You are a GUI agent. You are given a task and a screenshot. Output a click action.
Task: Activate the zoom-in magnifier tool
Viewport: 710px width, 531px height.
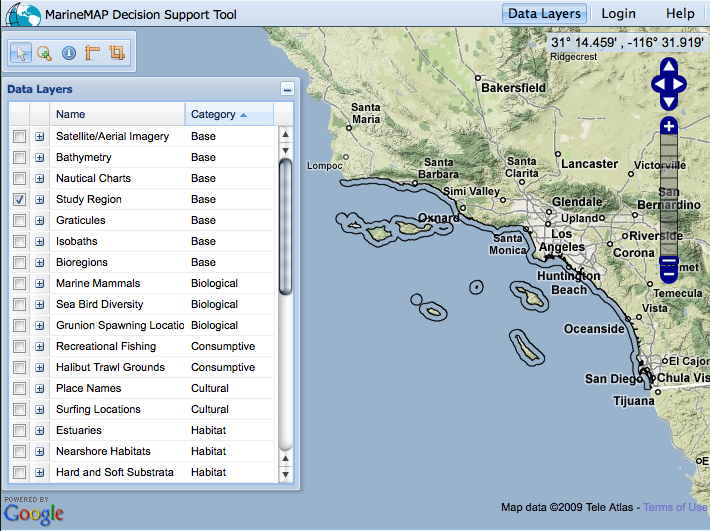coord(44,53)
